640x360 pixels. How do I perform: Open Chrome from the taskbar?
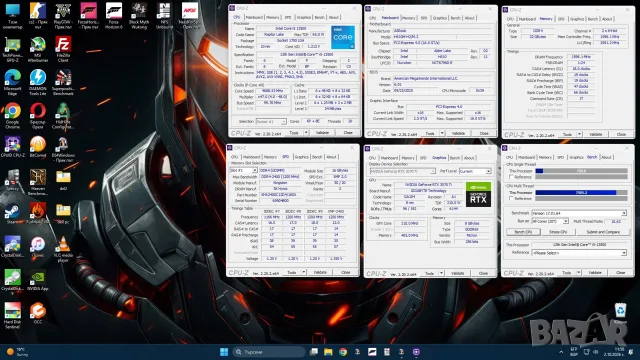(343, 352)
